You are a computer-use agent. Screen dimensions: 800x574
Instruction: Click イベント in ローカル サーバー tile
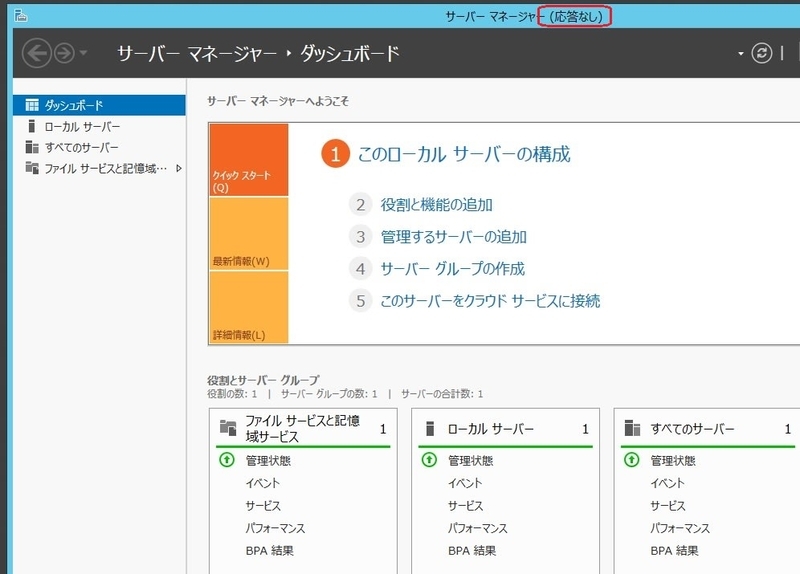pyautogui.click(x=465, y=483)
